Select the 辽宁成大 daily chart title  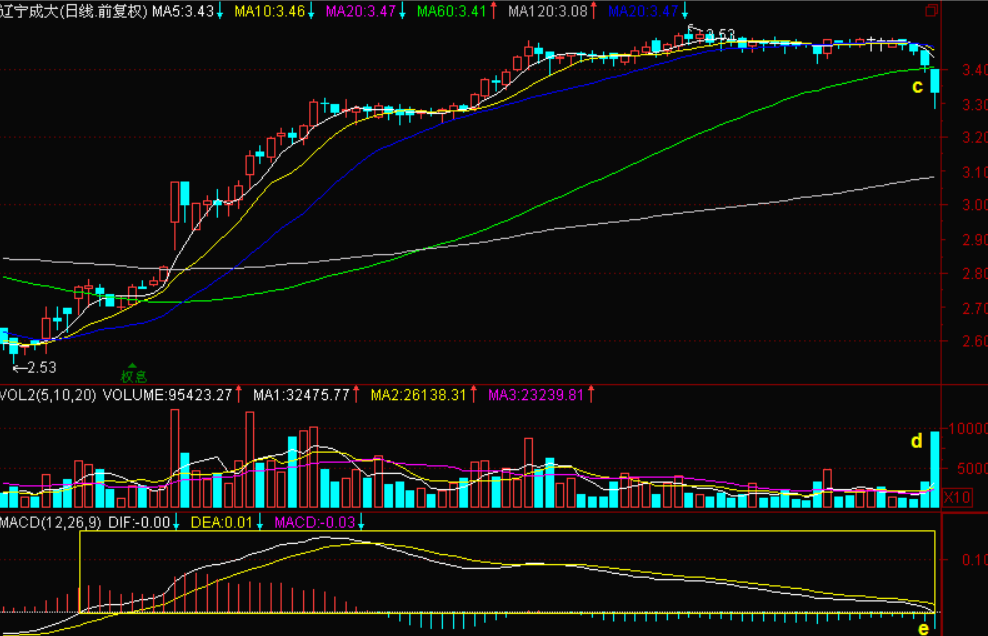[74, 11]
